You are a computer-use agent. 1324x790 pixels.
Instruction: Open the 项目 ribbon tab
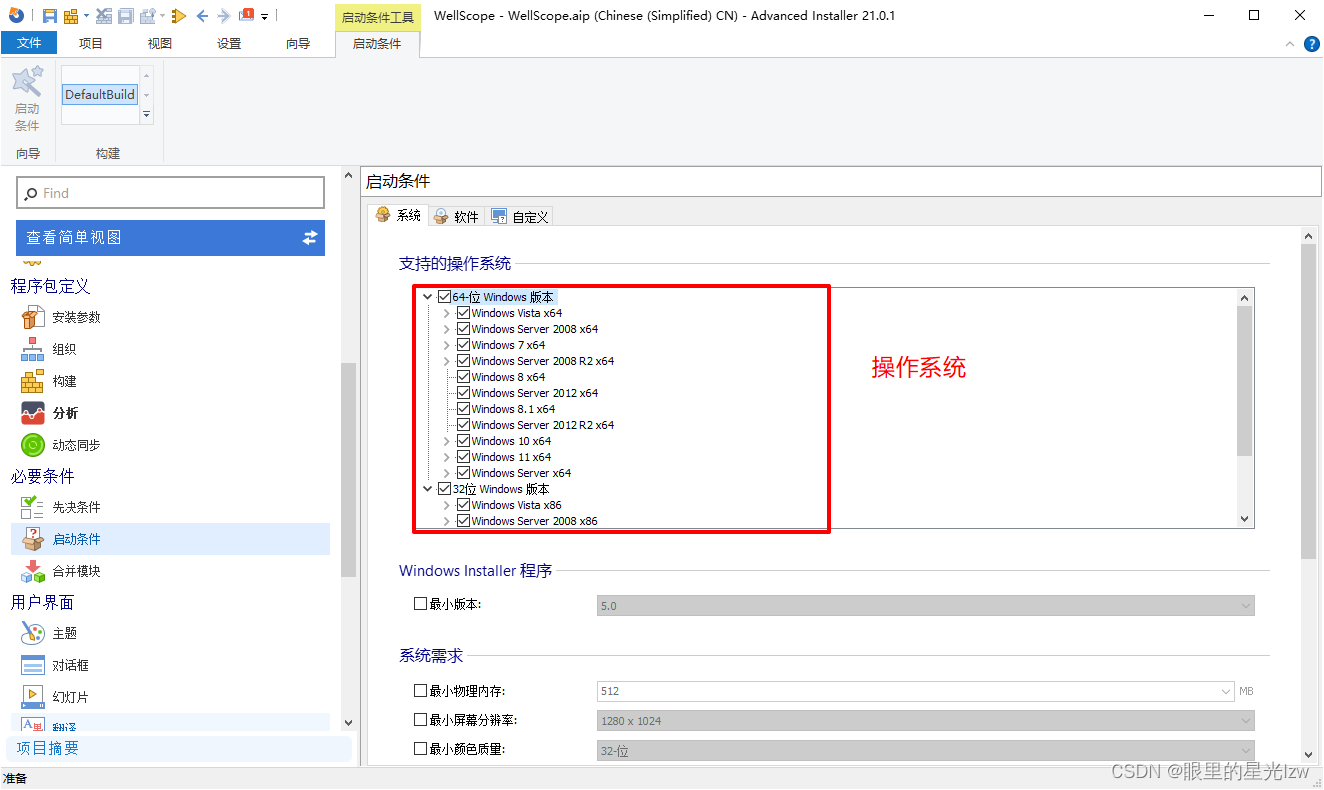pos(91,43)
